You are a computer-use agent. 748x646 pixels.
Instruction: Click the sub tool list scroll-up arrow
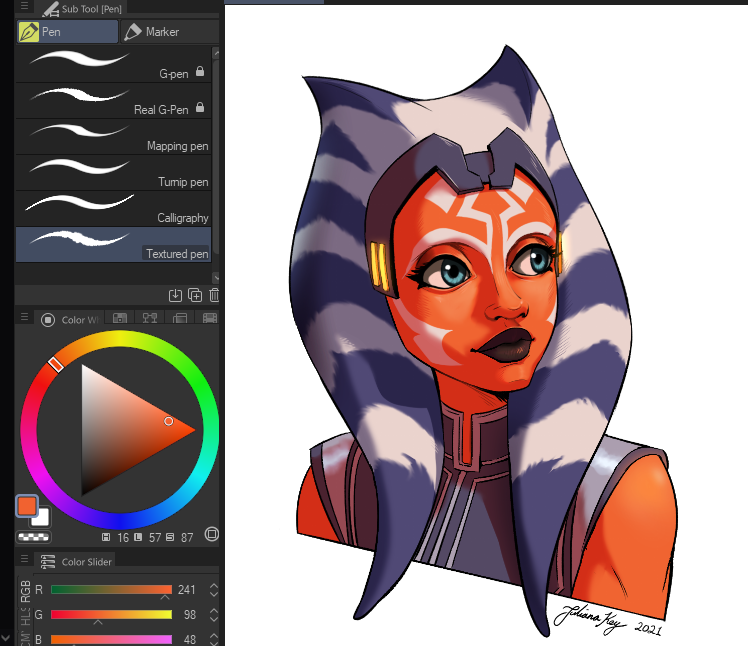tap(216, 52)
